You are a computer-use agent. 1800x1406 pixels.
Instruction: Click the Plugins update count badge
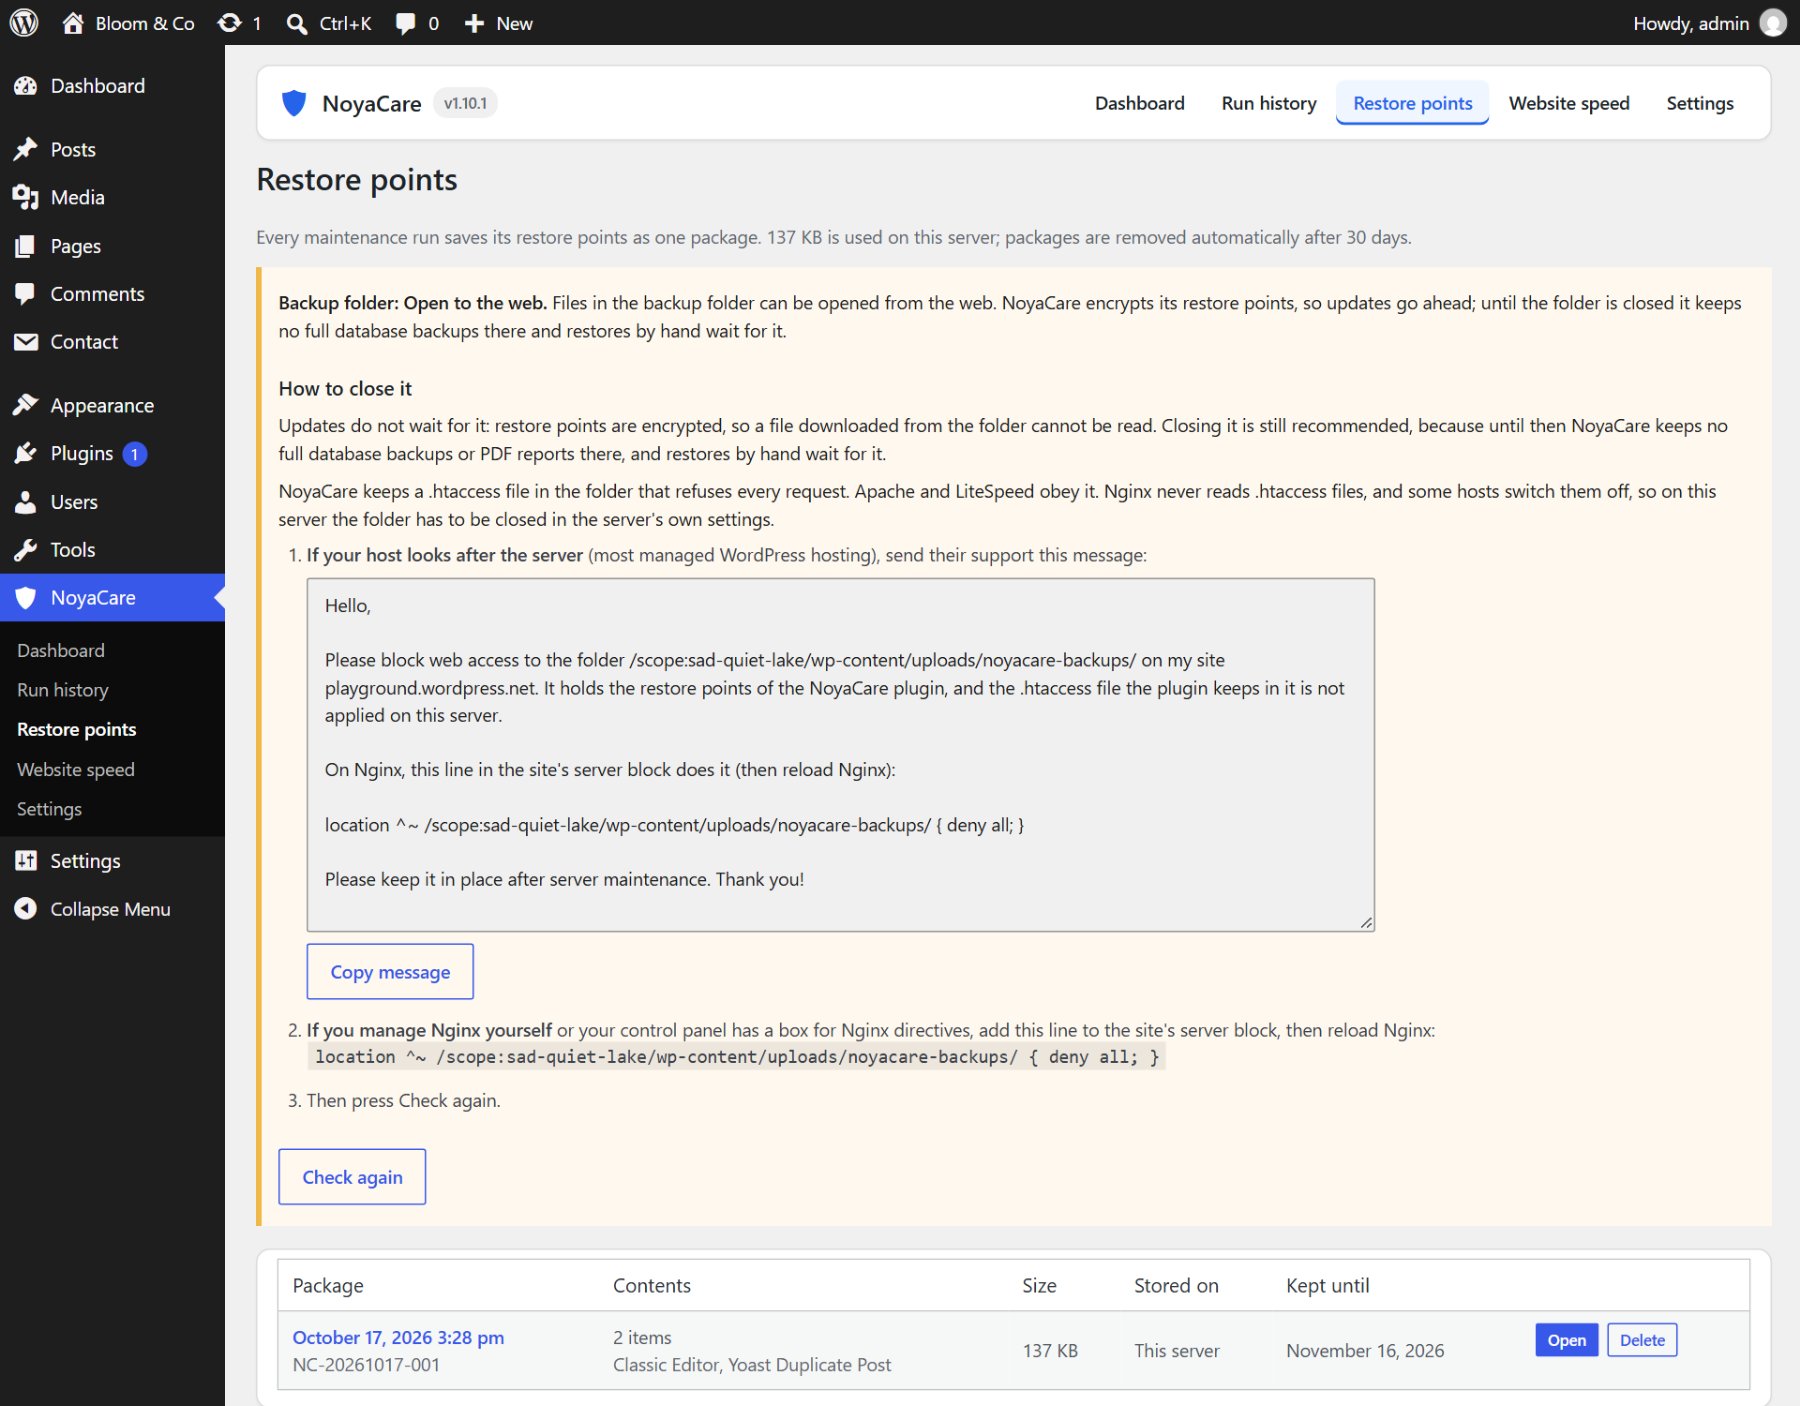tap(135, 454)
